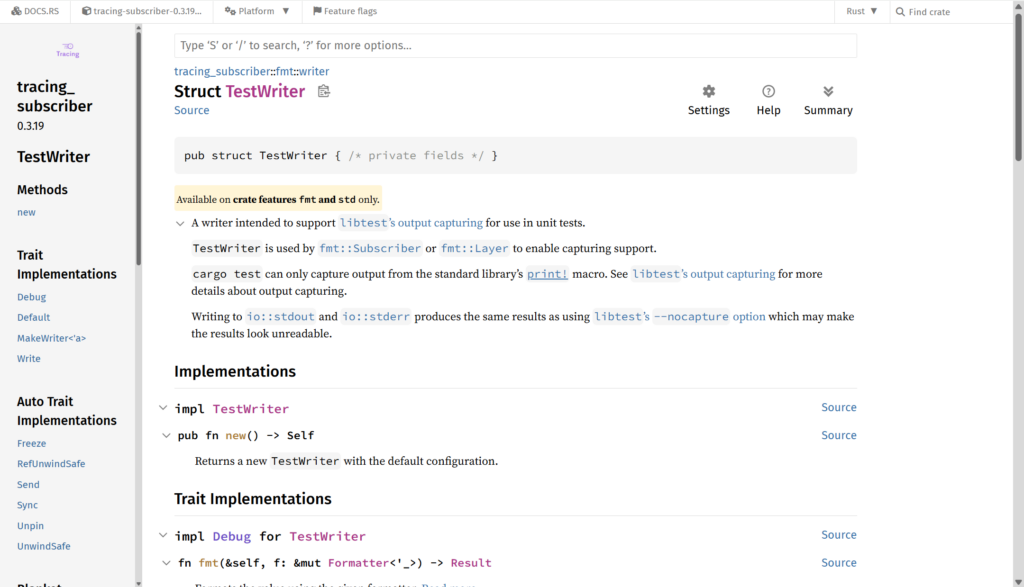This screenshot has height=587, width=1024.
Task: Copy item path using clipboard icon
Action: coord(323,92)
